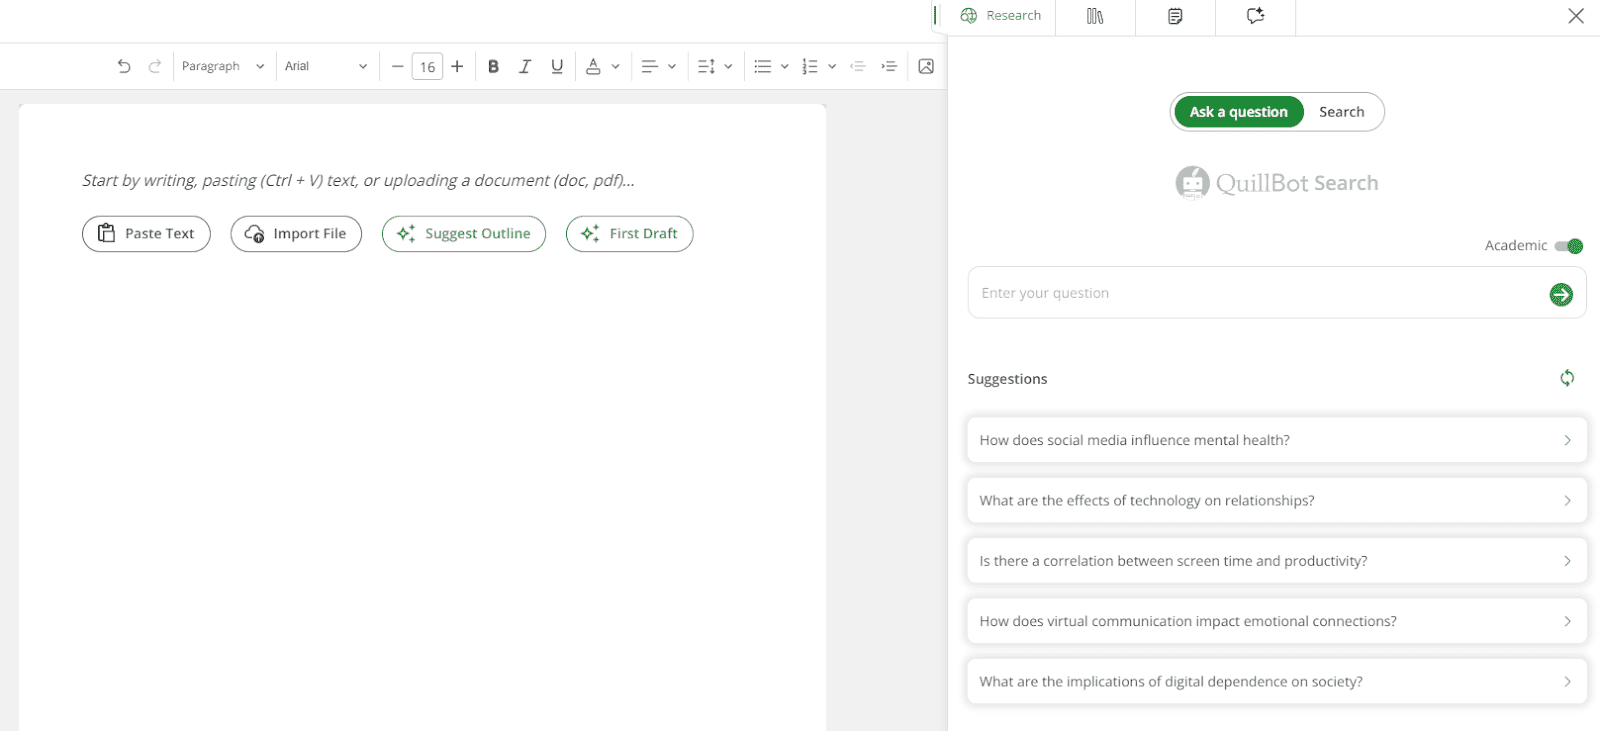The image size is (1600, 731).
Task: Expand the alignment options arrow
Action: tap(672, 66)
